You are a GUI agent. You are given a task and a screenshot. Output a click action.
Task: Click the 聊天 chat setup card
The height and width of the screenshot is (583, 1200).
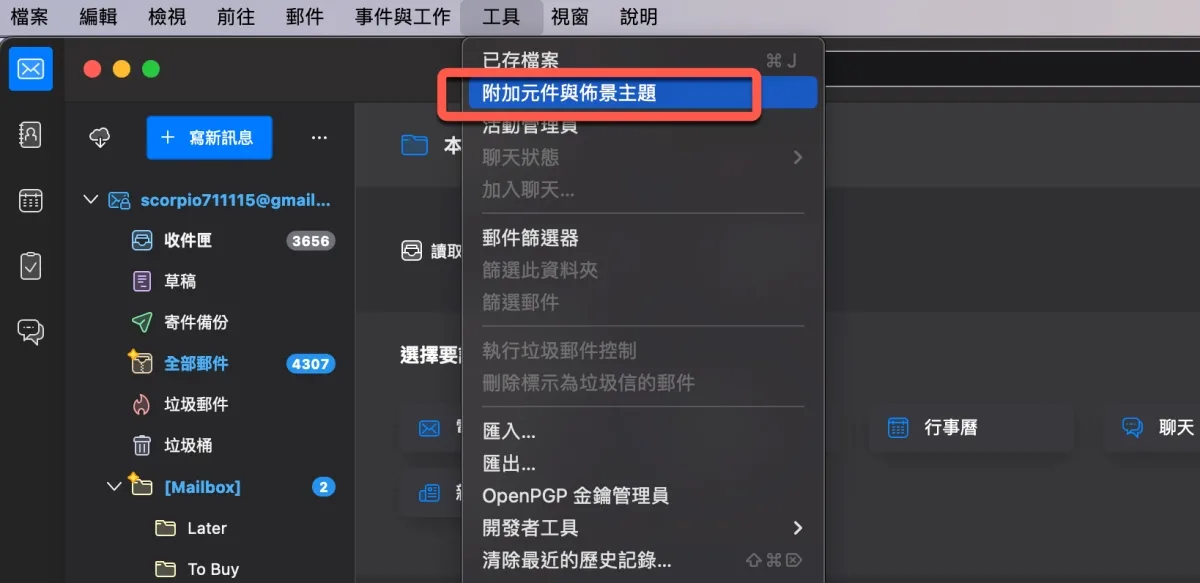1152,428
